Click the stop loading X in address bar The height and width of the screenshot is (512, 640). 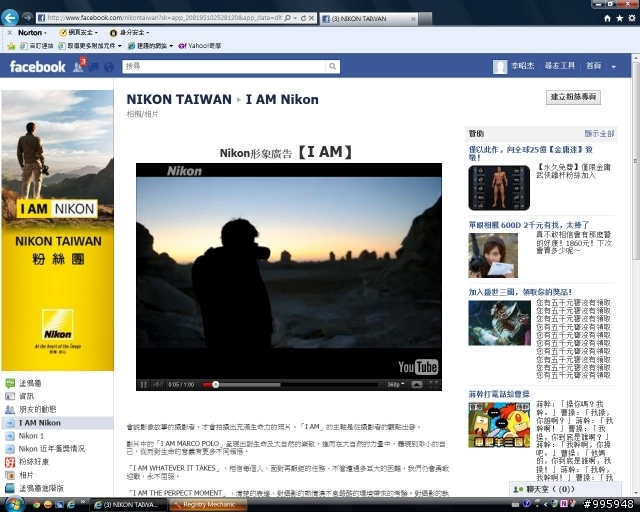(x=311, y=18)
